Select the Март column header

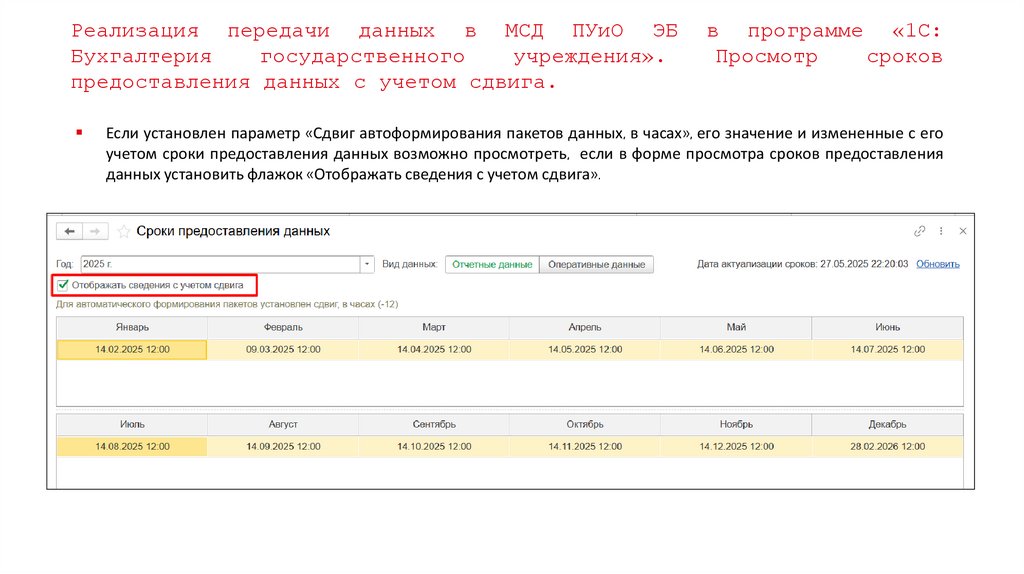[x=434, y=327]
